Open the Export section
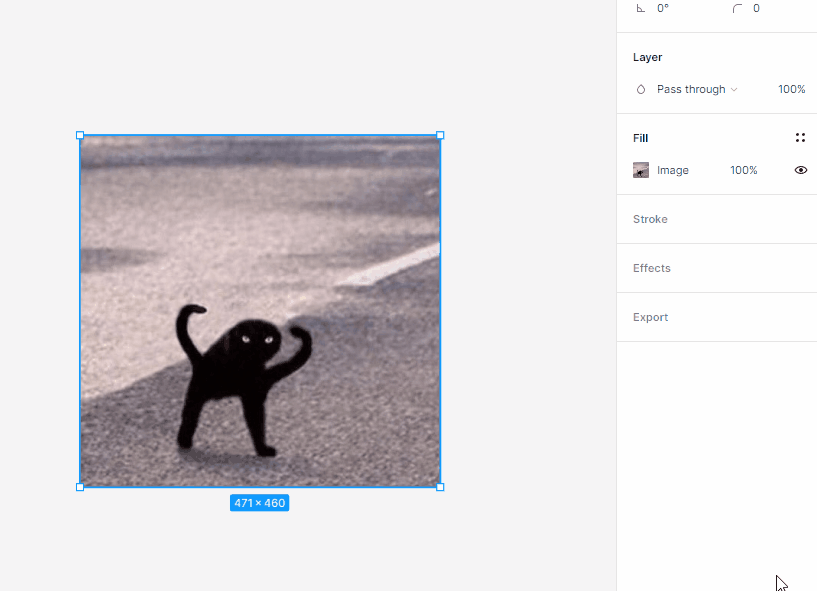Screen dimensions: 817x591 pyautogui.click(x=650, y=317)
